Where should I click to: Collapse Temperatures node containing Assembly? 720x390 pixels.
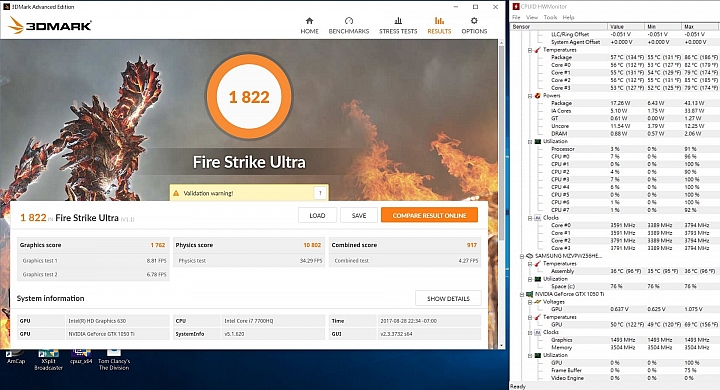click(530, 264)
